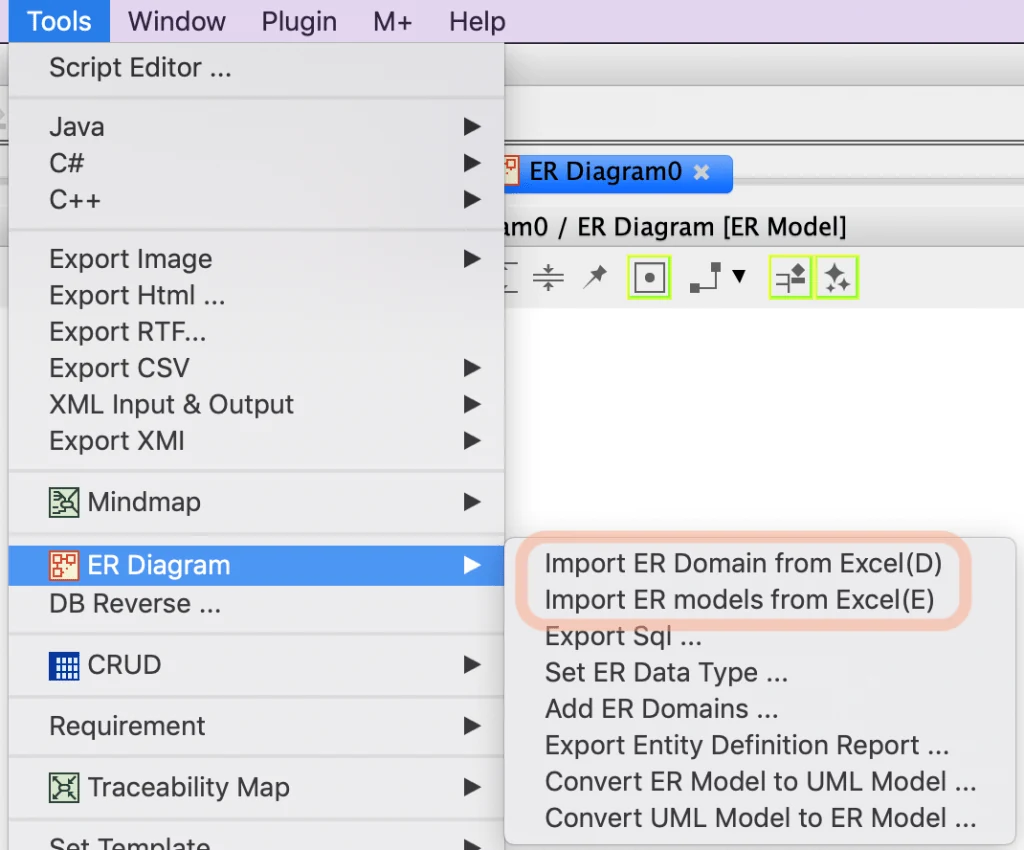Expand the Java submenu

pos(256,127)
